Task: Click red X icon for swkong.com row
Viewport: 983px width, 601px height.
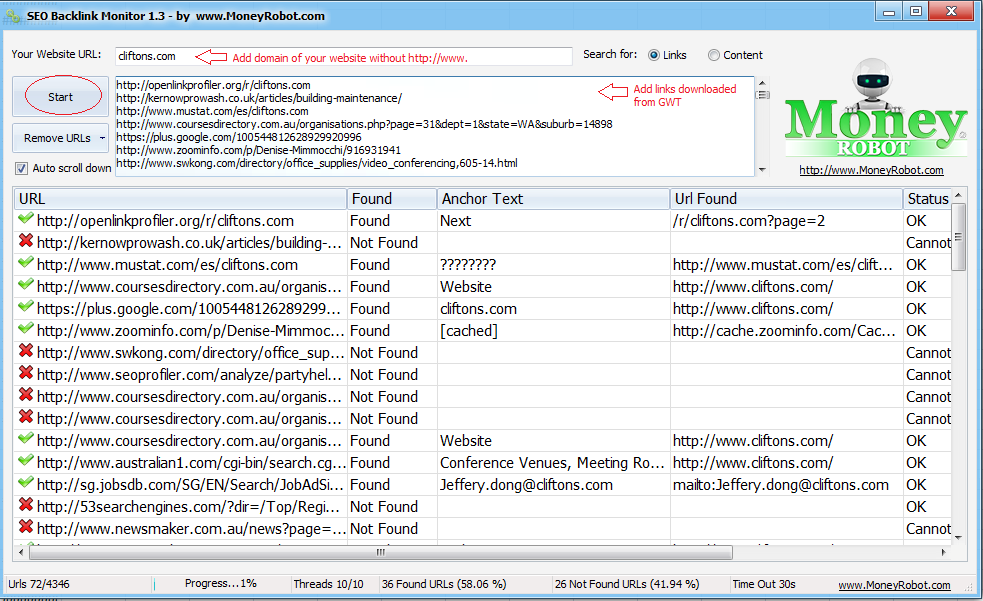Action: click(x=26, y=353)
